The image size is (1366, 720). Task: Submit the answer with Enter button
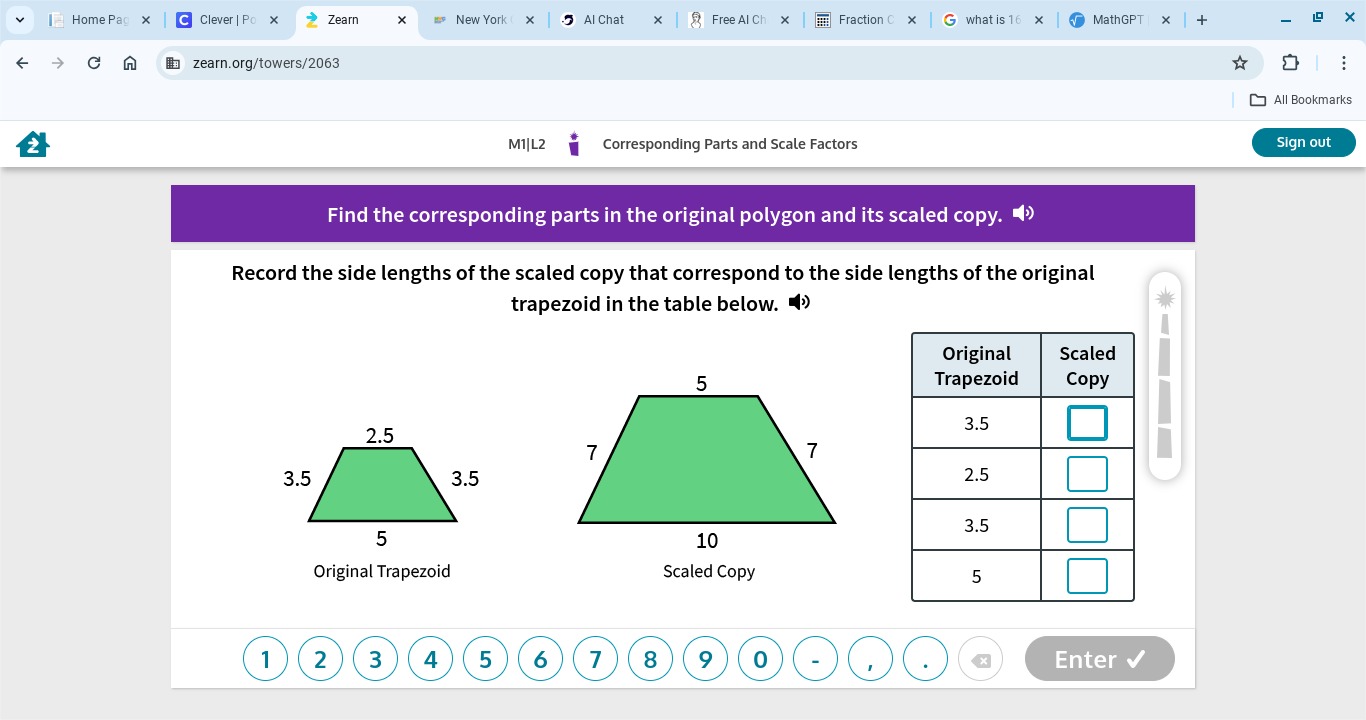pos(1099,659)
